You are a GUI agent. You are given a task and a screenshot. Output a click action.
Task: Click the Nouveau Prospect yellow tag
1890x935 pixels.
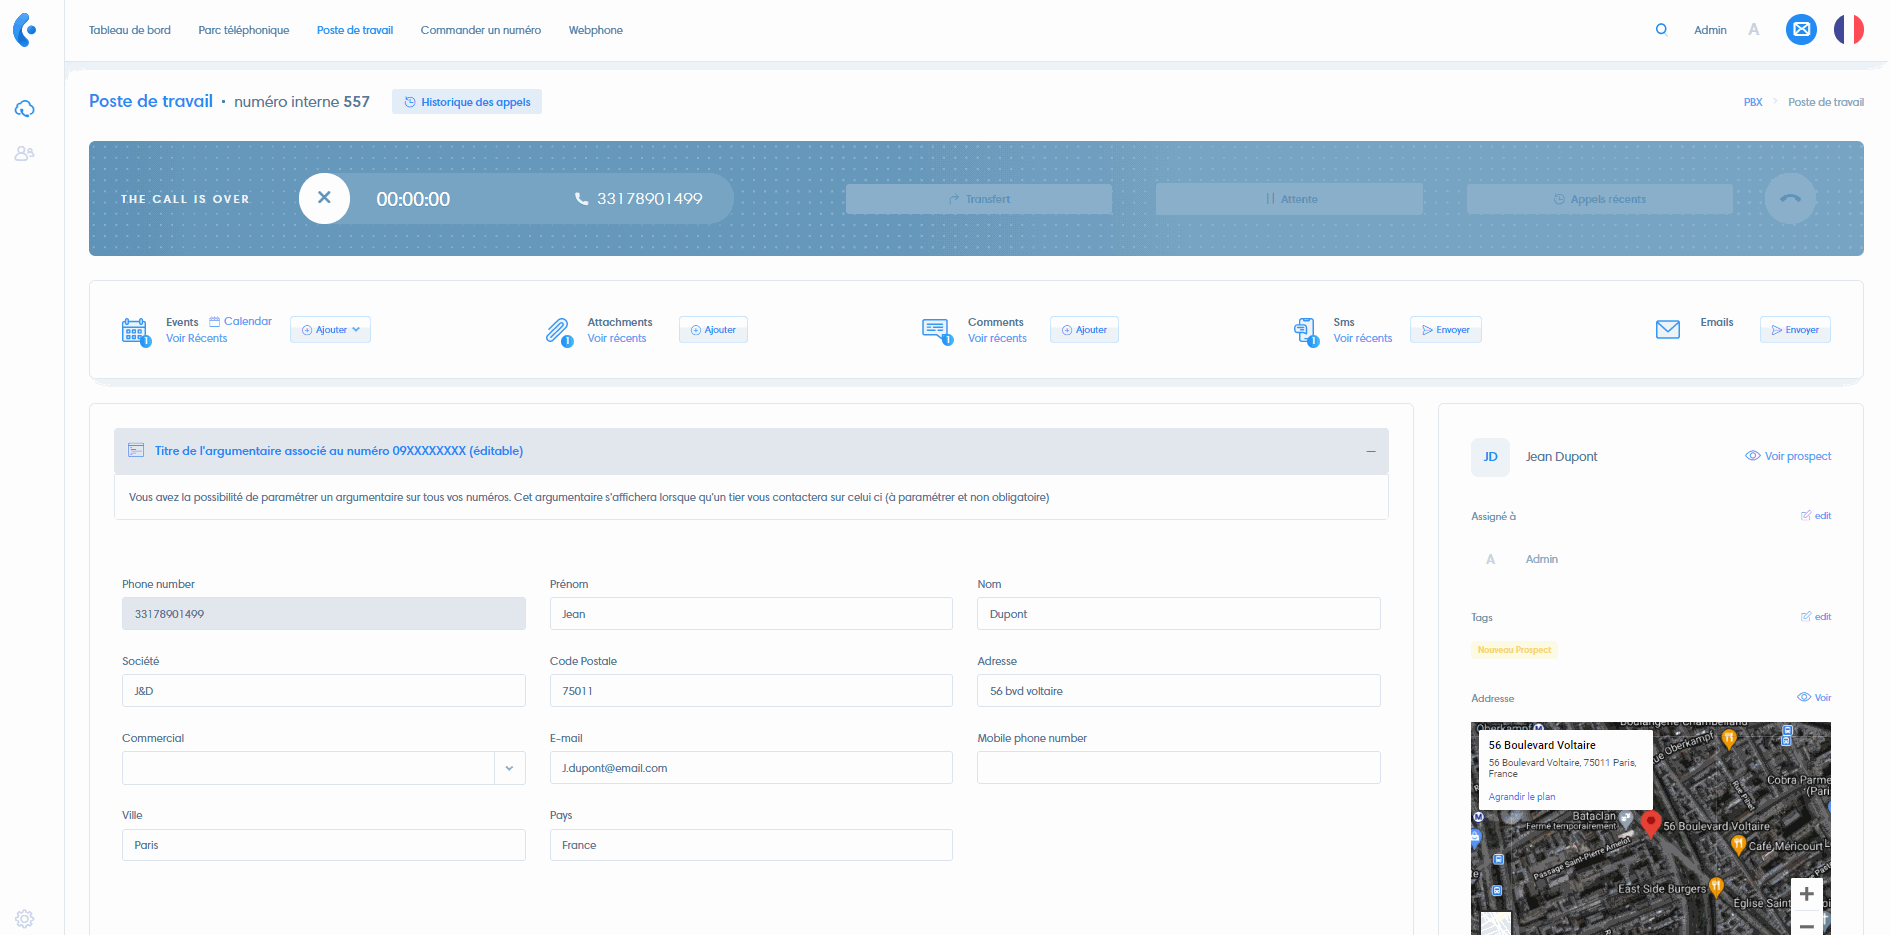click(1514, 649)
